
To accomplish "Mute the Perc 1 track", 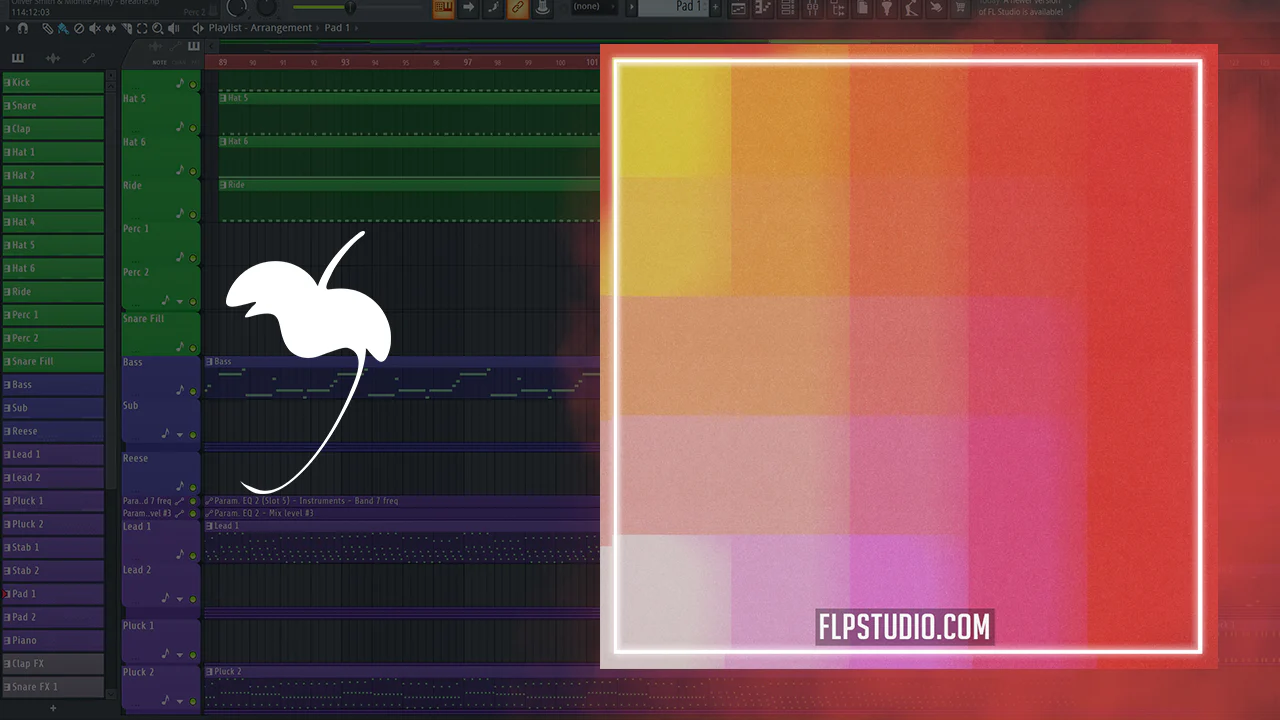I will tap(193, 258).
